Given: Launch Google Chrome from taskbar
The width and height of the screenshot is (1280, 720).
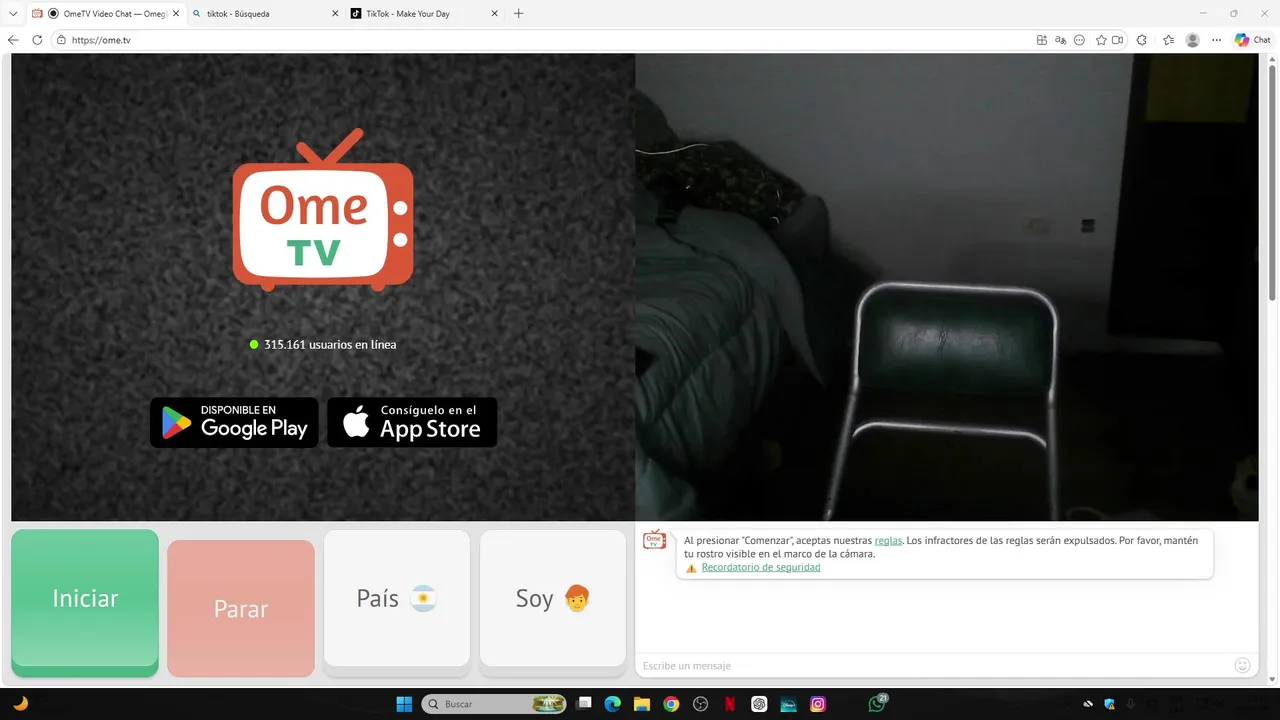Looking at the screenshot, I should click(671, 704).
